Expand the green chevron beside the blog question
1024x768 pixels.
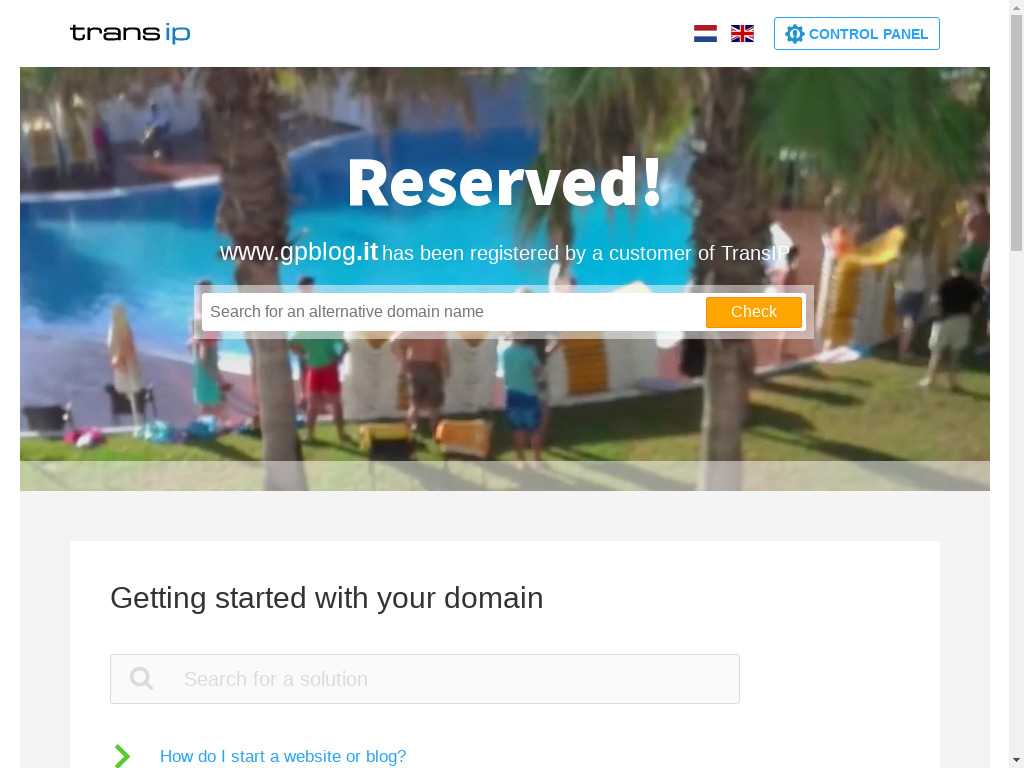pos(122,756)
